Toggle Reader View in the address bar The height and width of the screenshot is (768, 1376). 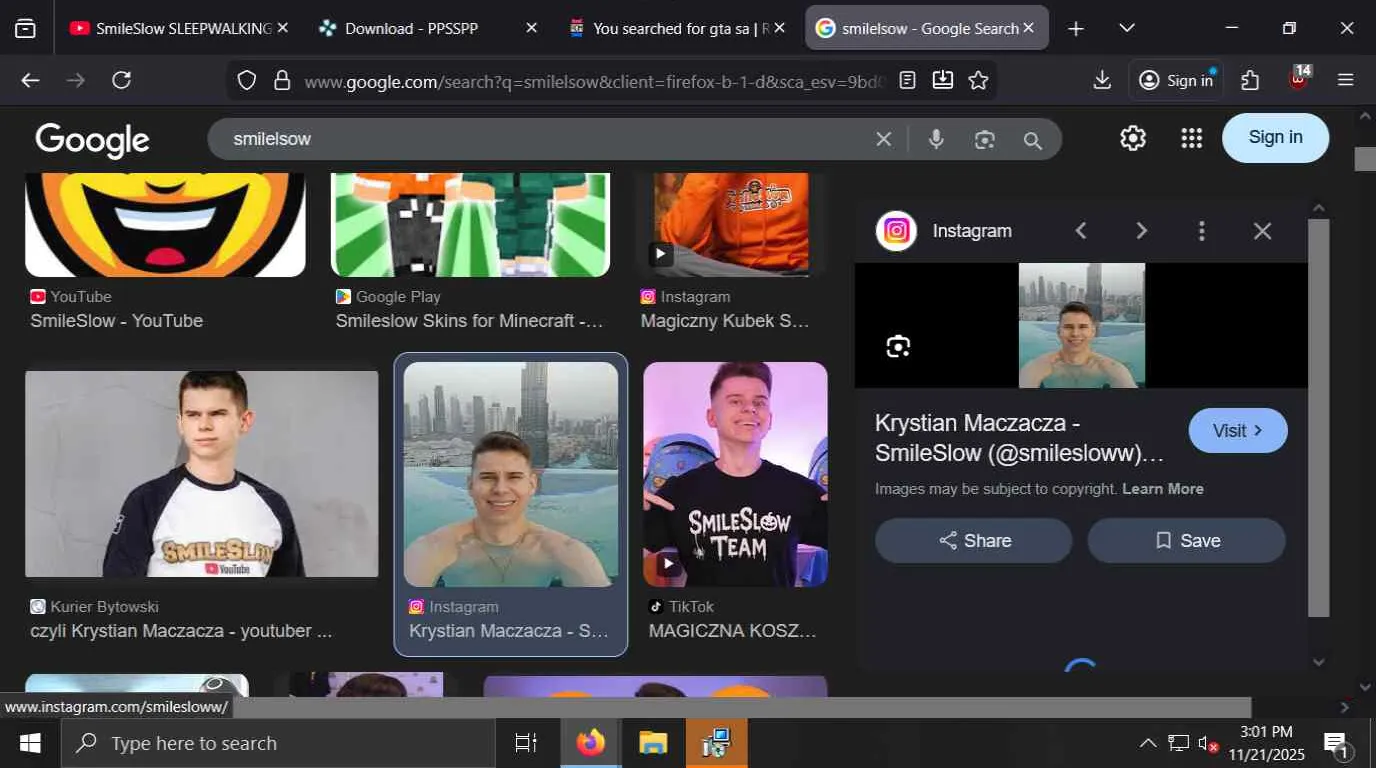tap(907, 80)
